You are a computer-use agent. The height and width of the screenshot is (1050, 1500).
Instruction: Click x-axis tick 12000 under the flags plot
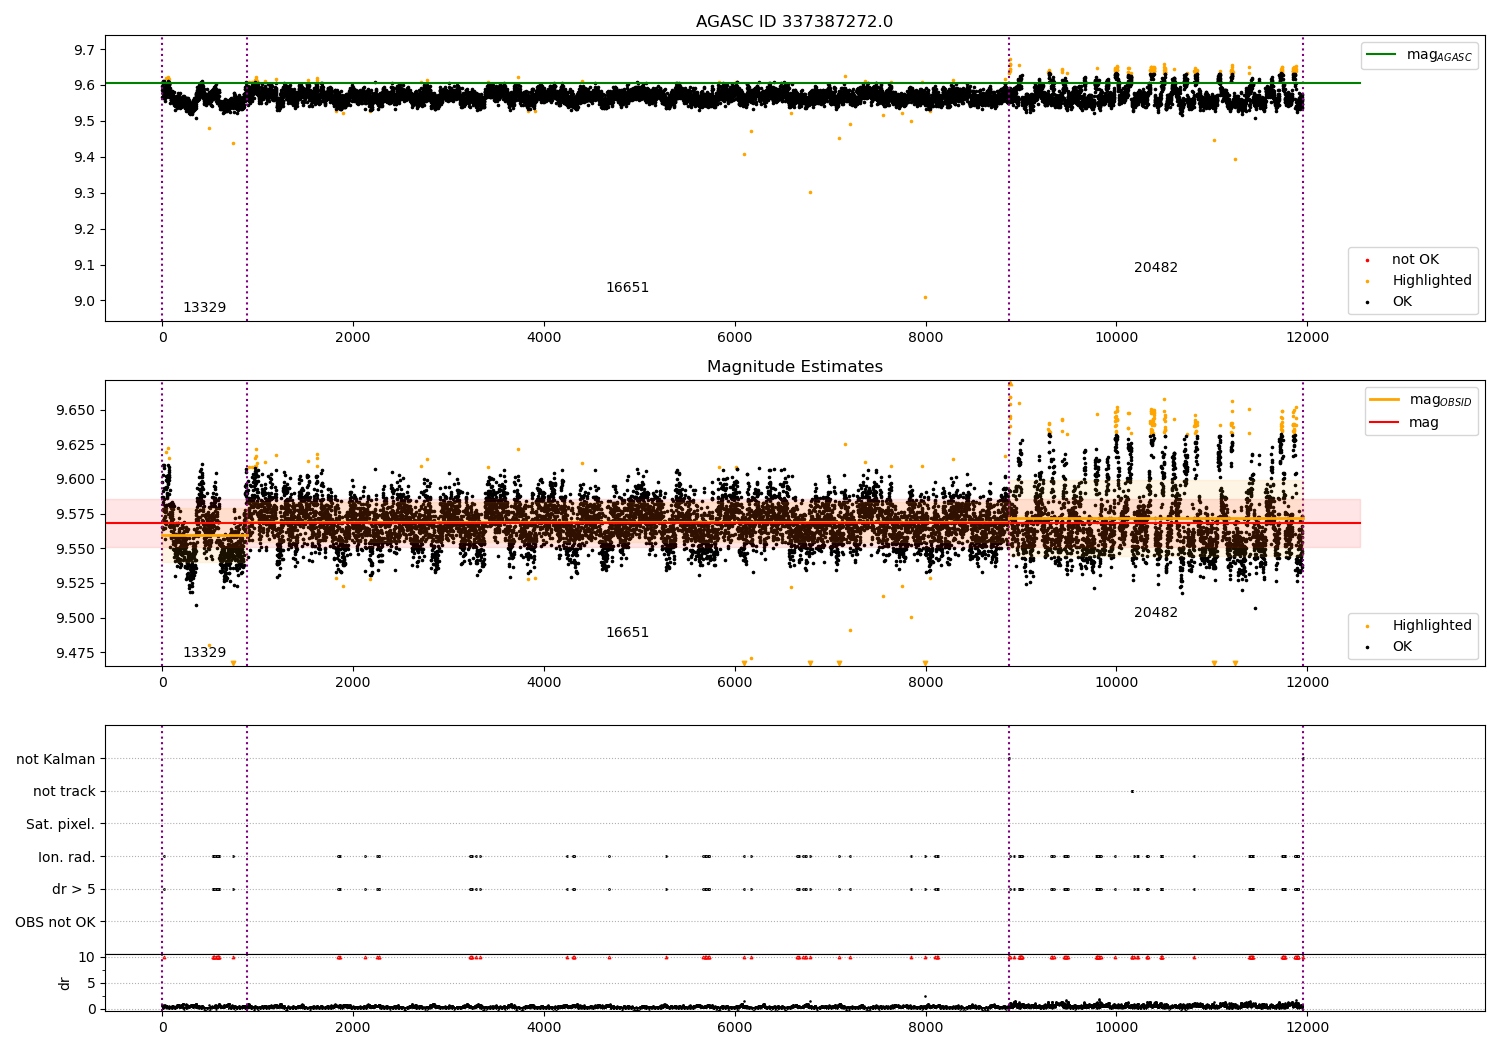click(x=1307, y=1028)
